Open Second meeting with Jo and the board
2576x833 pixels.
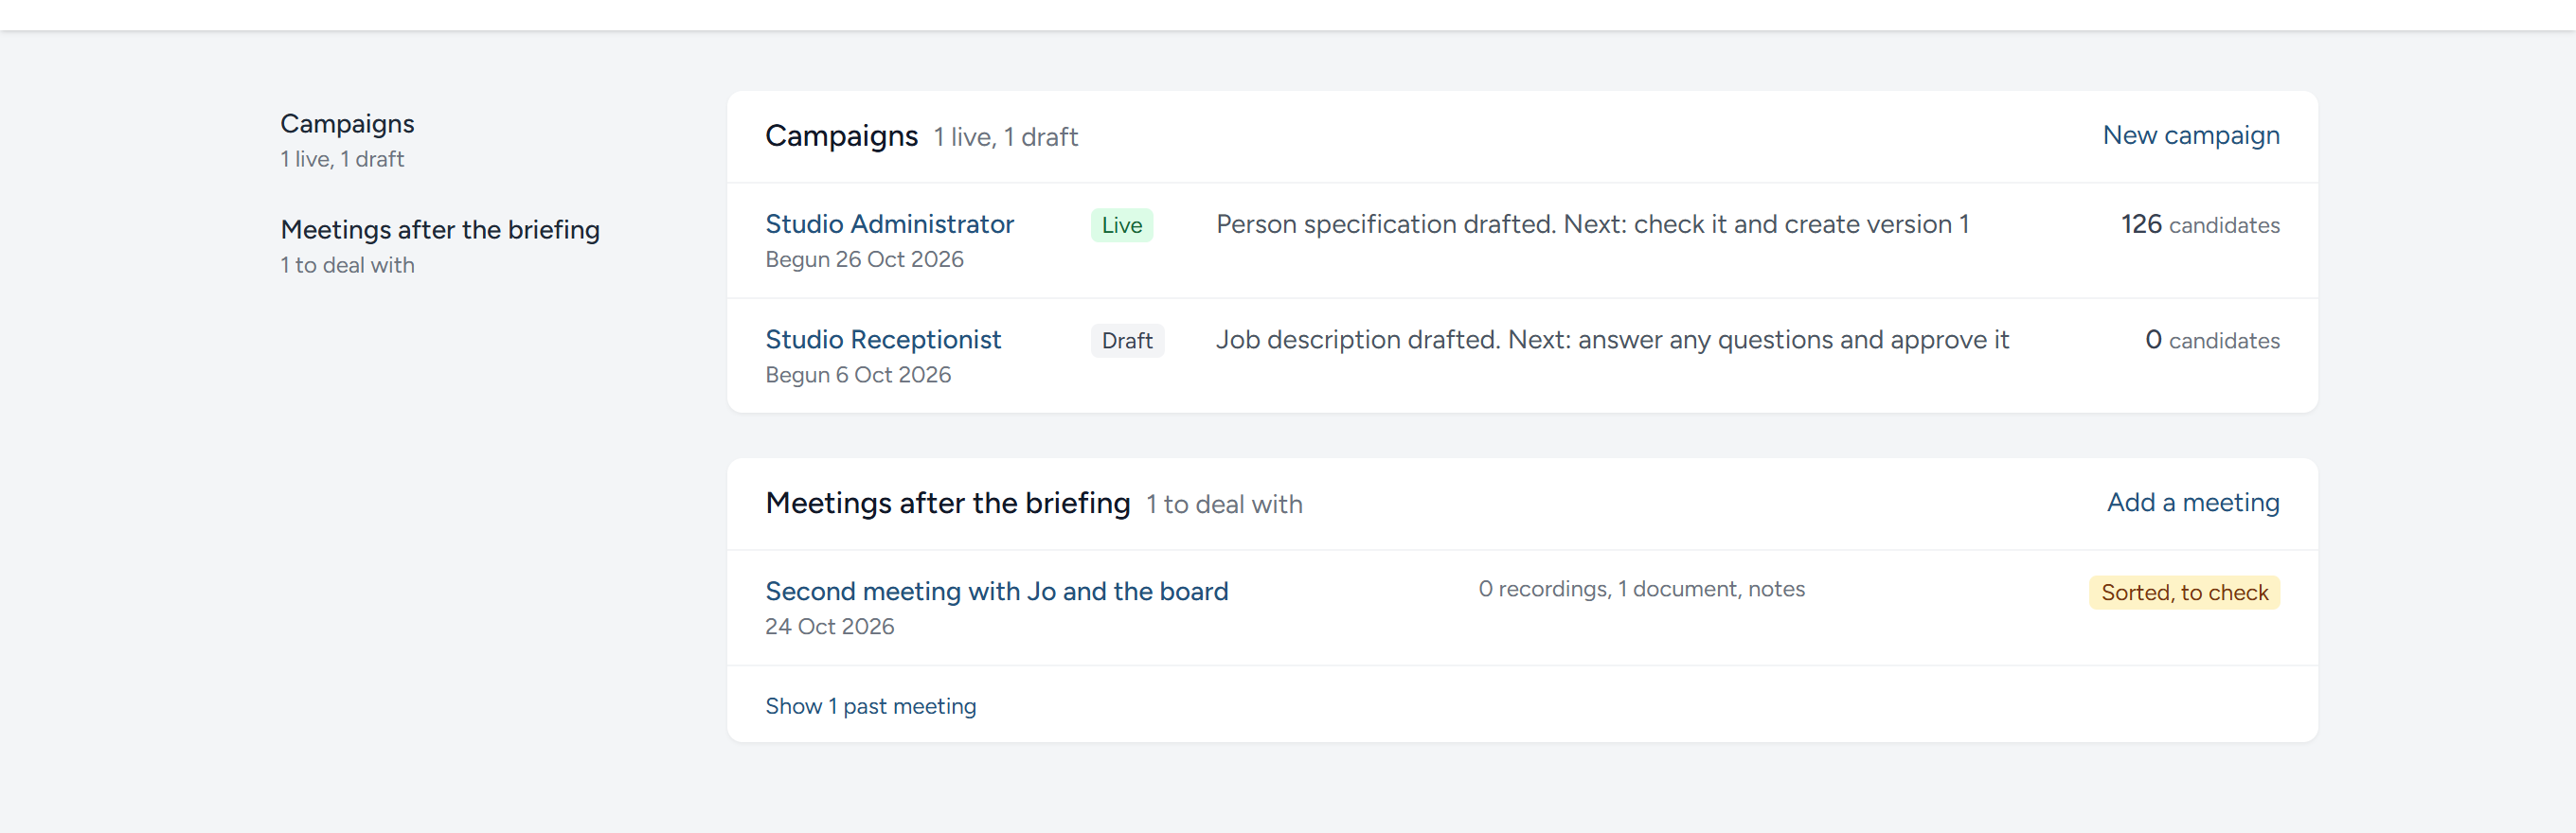tap(996, 591)
